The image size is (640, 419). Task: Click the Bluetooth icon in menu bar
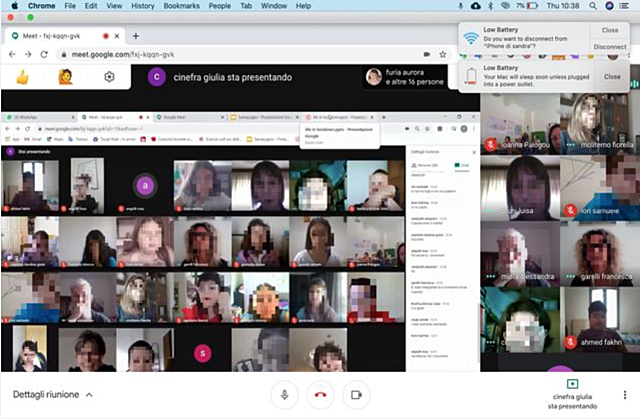click(x=491, y=6)
